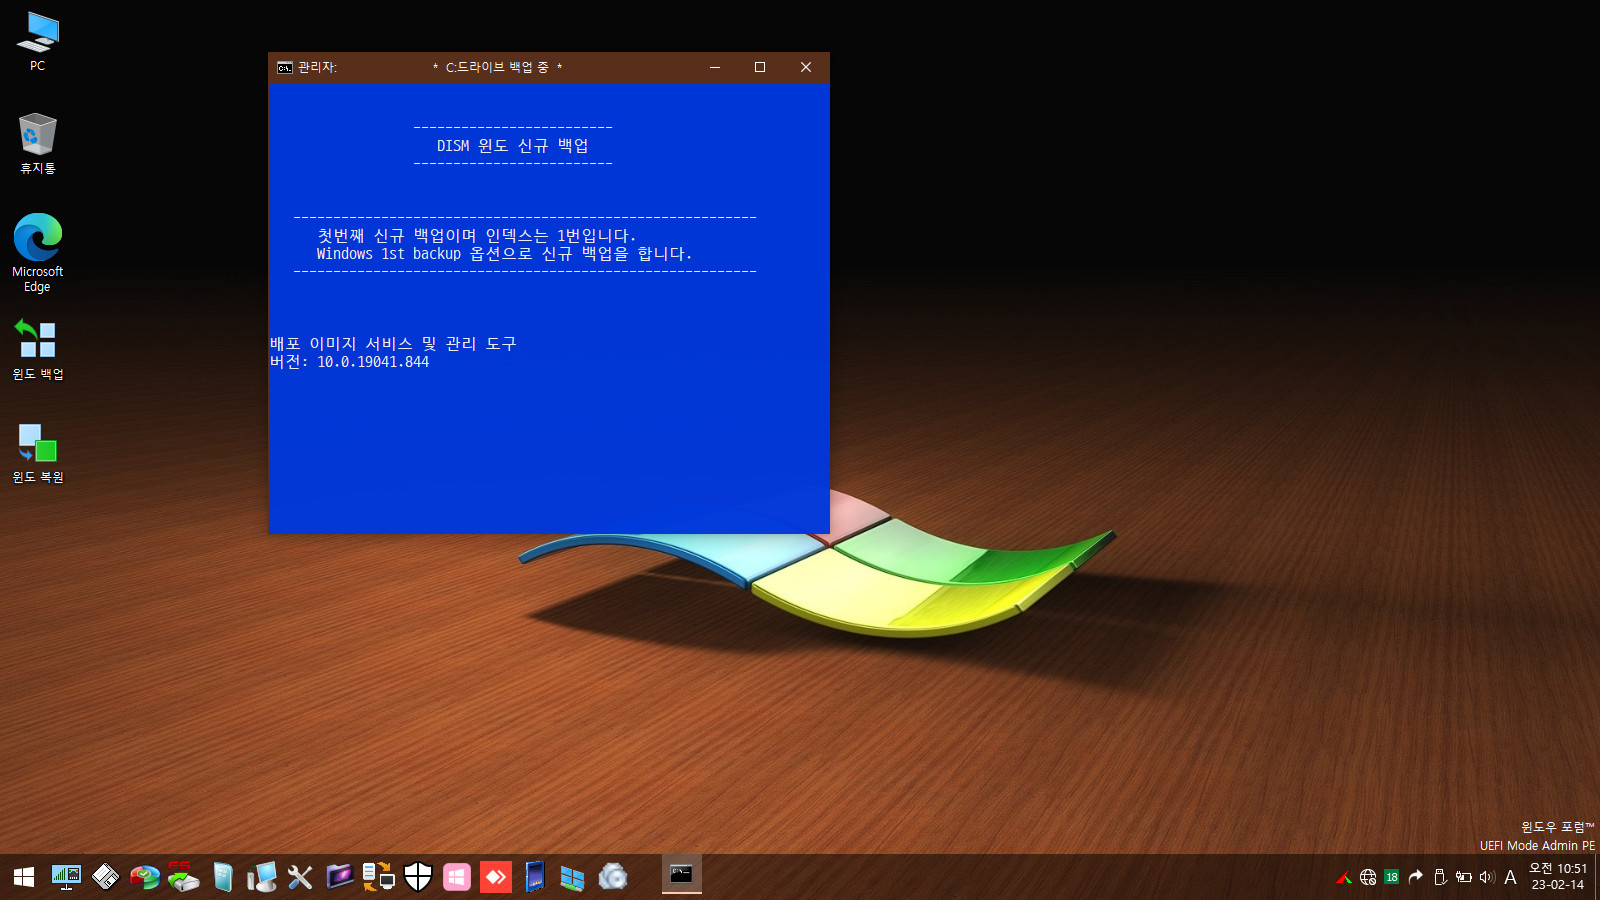Open the blue document taskbar icon
The width and height of the screenshot is (1600, 900).
[223, 877]
